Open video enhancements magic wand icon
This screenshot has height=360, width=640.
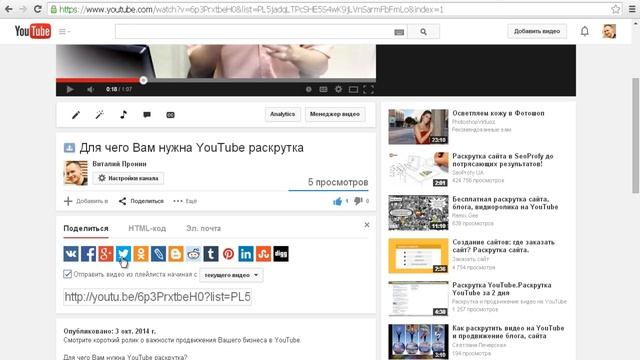coord(100,115)
